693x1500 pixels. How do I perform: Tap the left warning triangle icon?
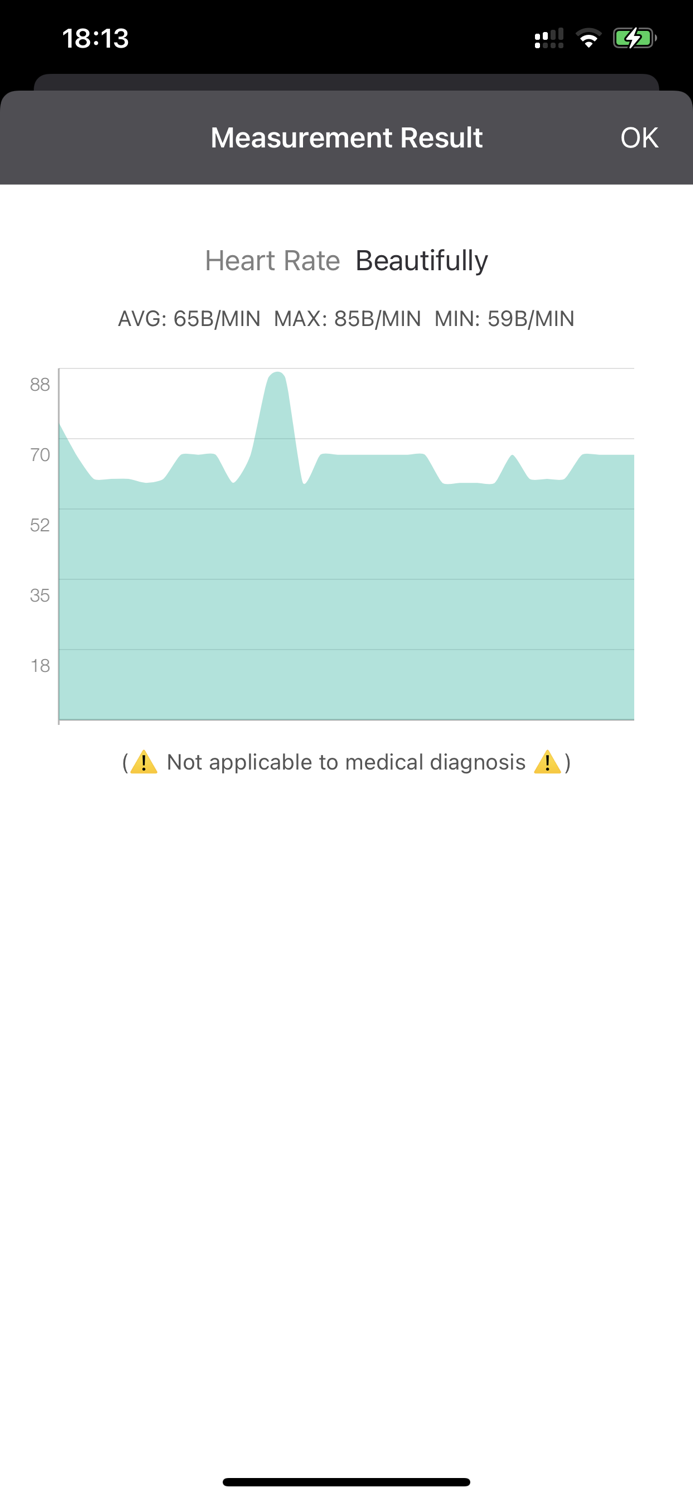(x=143, y=762)
